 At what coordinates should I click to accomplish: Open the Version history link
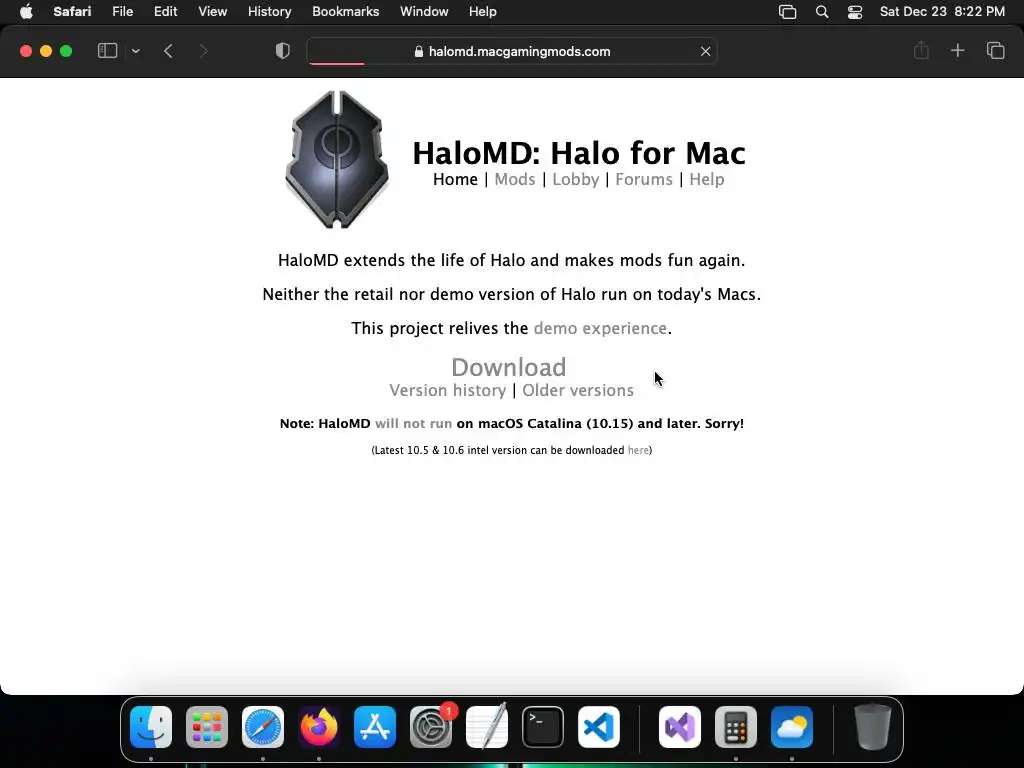[447, 391]
